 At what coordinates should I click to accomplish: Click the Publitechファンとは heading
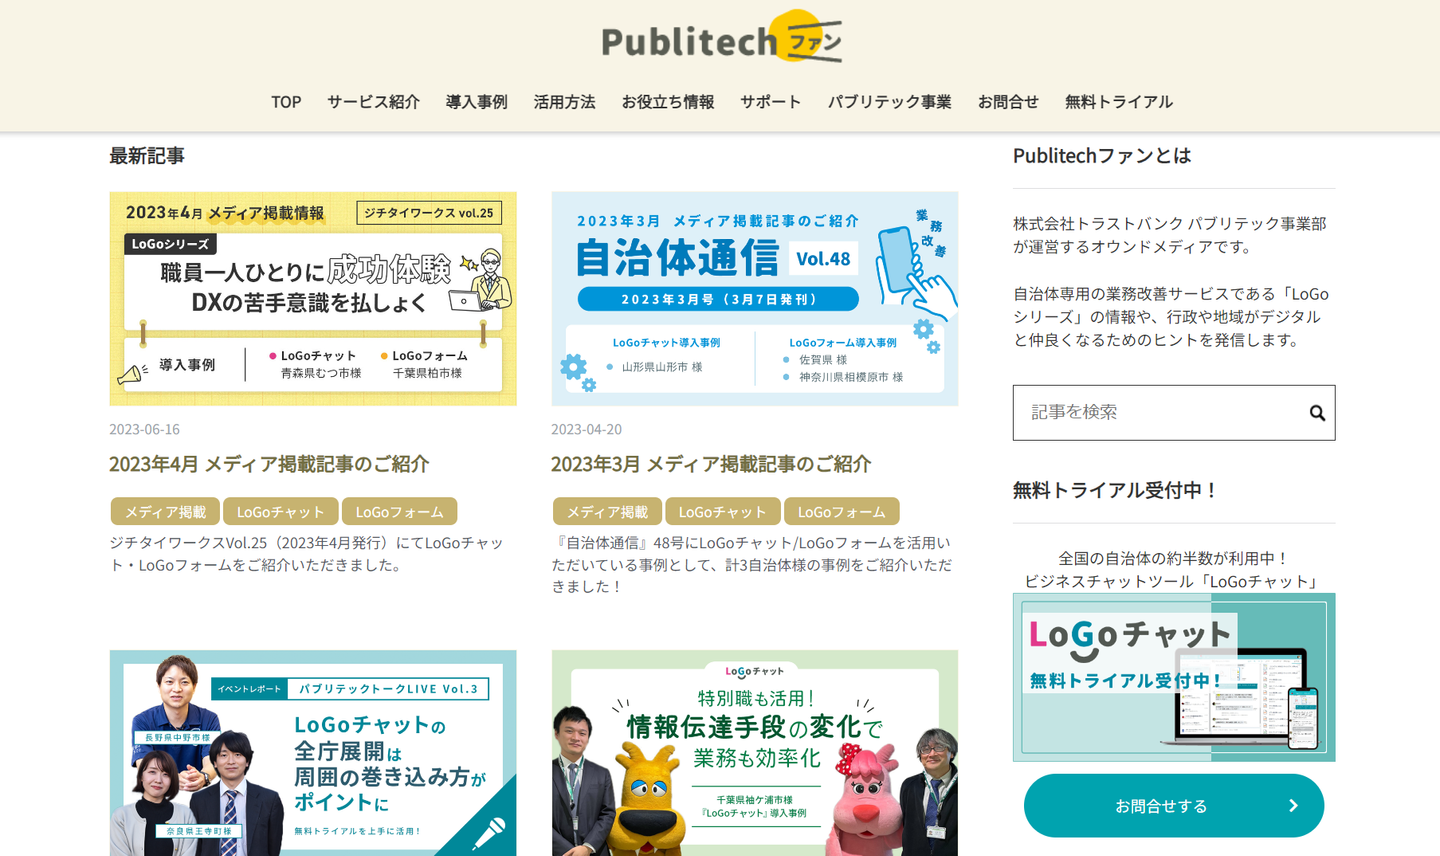tap(1102, 156)
